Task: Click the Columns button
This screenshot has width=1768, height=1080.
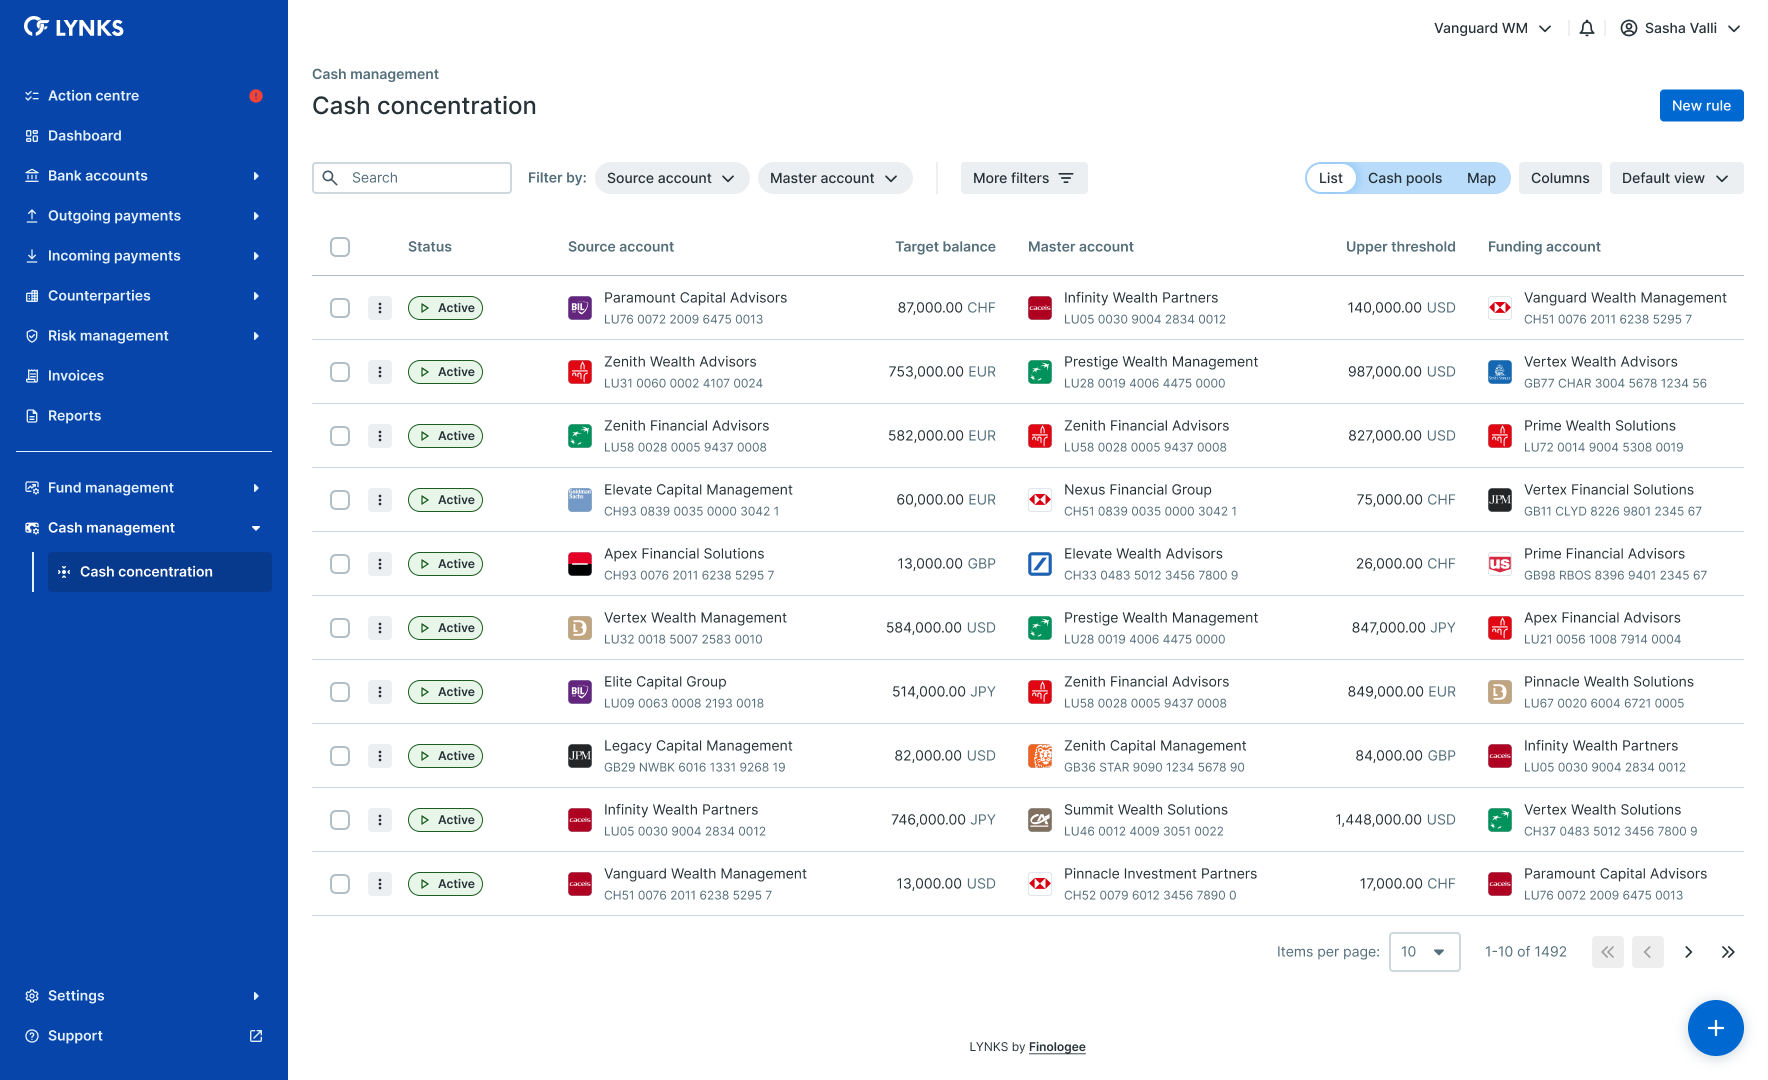Action: coord(1560,178)
